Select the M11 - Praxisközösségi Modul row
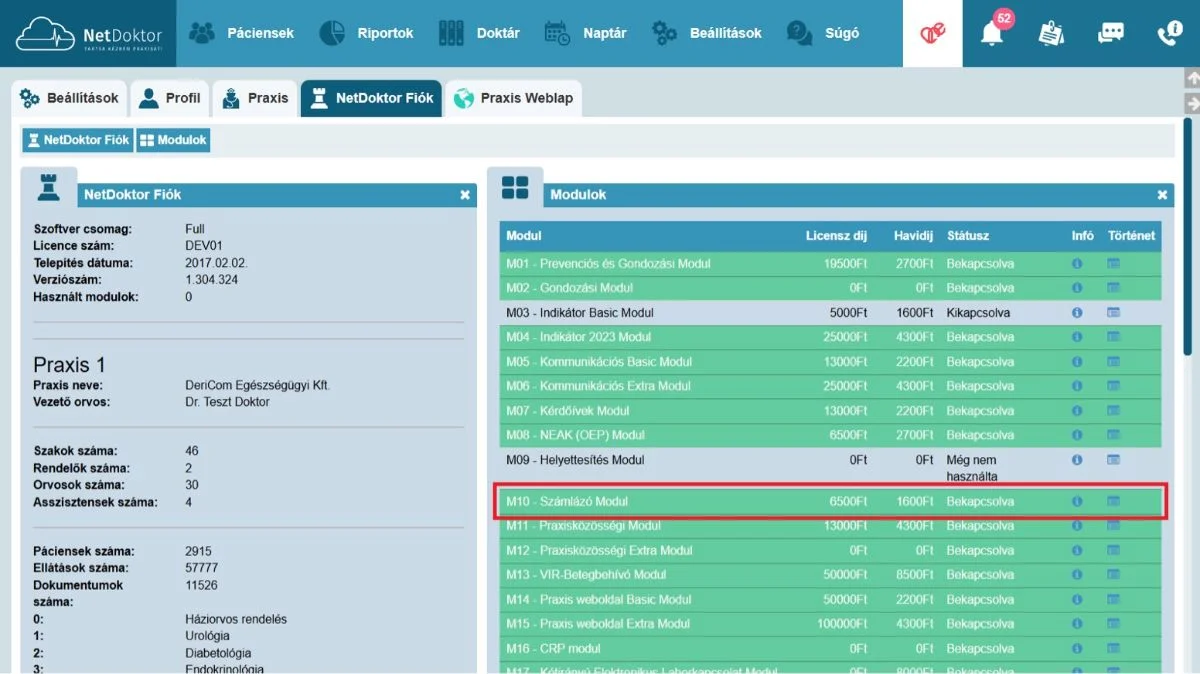1200x674 pixels. 831,526
